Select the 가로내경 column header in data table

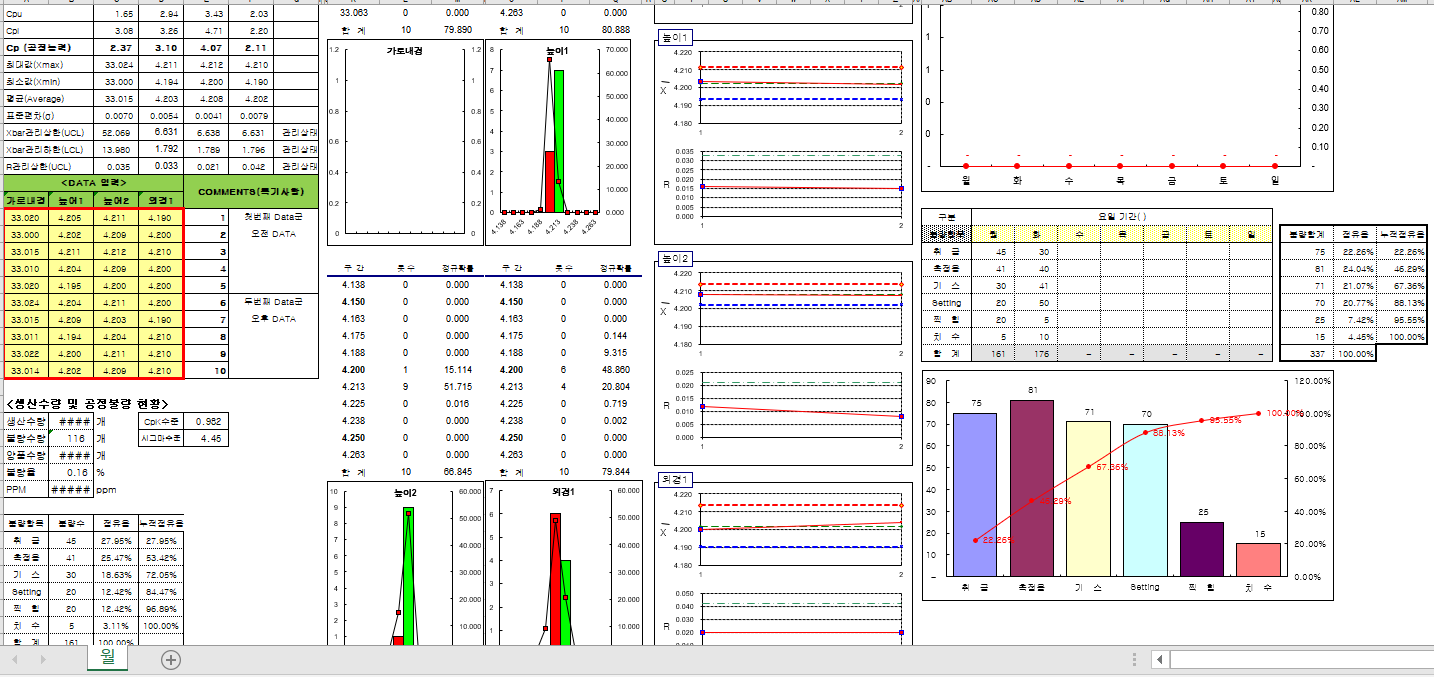click(x=25, y=200)
